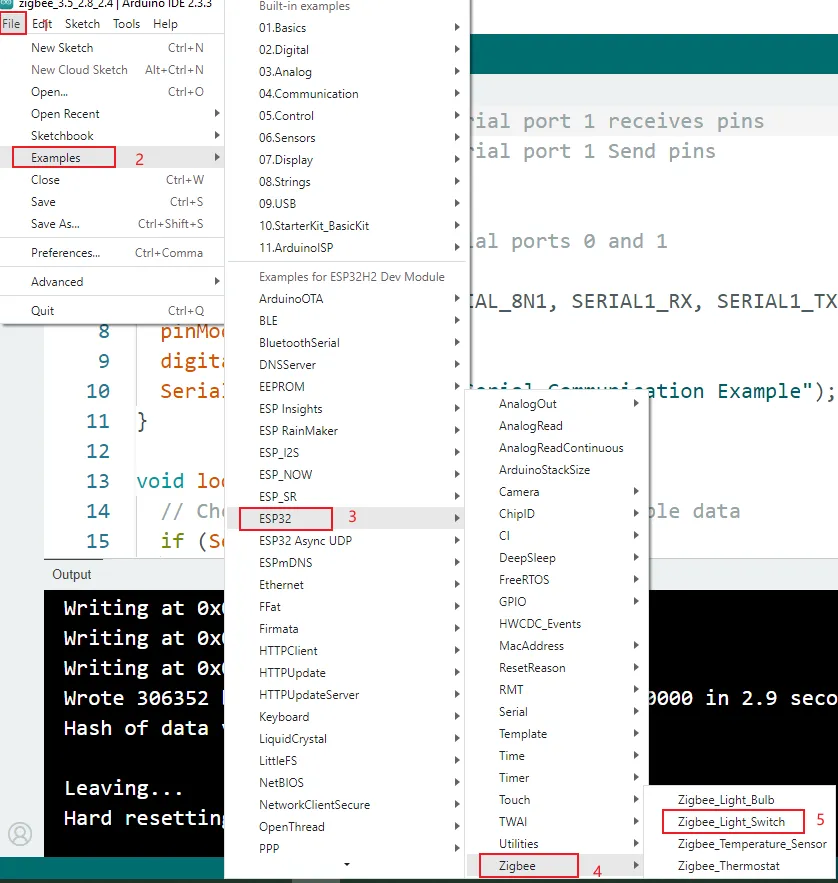
Task: Choose Quit from the File menu
Action: [x=113, y=311]
